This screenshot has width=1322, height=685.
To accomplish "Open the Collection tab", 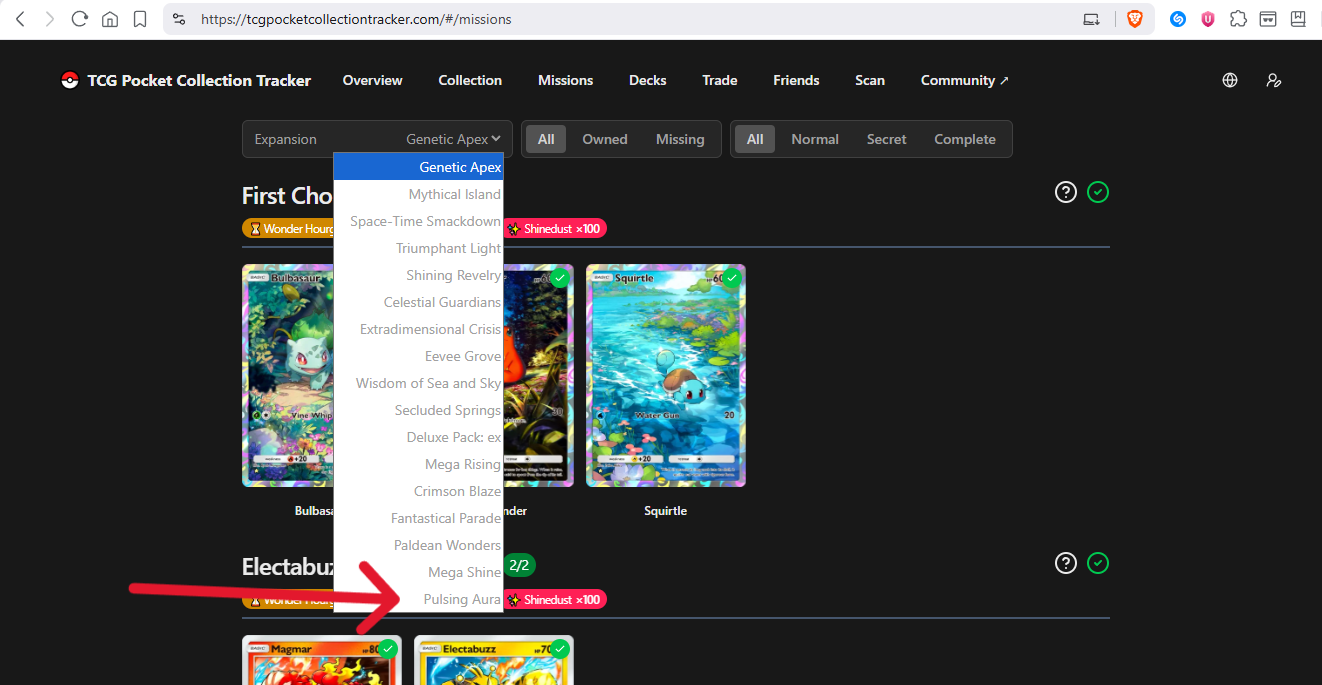I will (470, 80).
